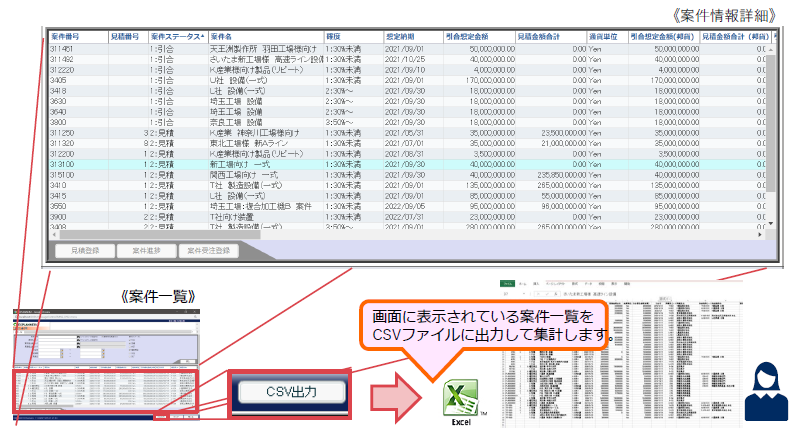Select case number 3415 cell
The image size is (810, 431).
pos(78,196)
